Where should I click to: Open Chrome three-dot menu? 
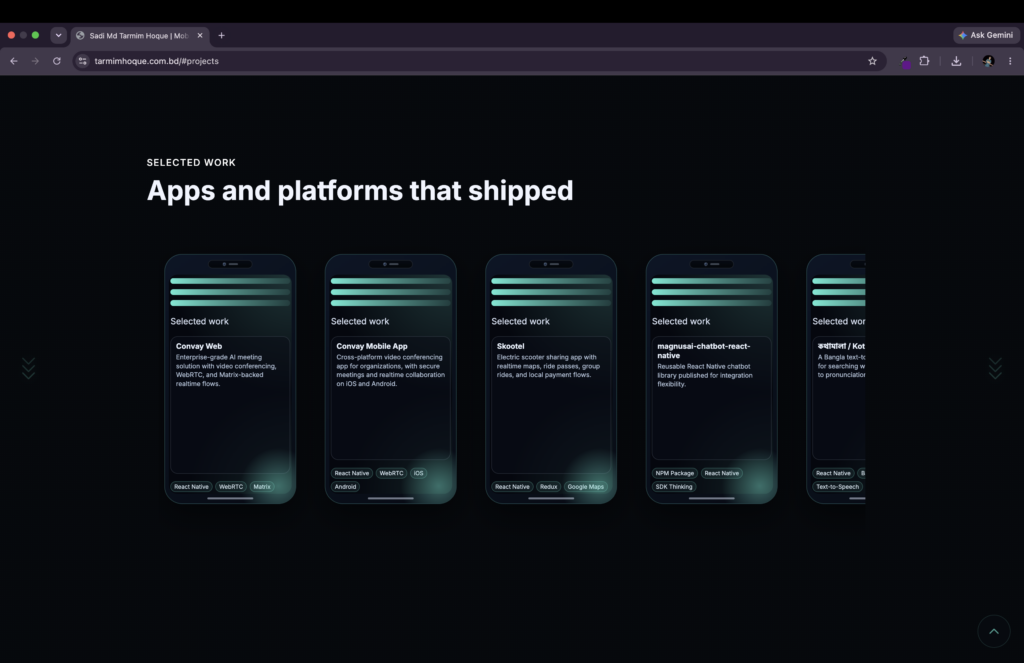(1010, 61)
